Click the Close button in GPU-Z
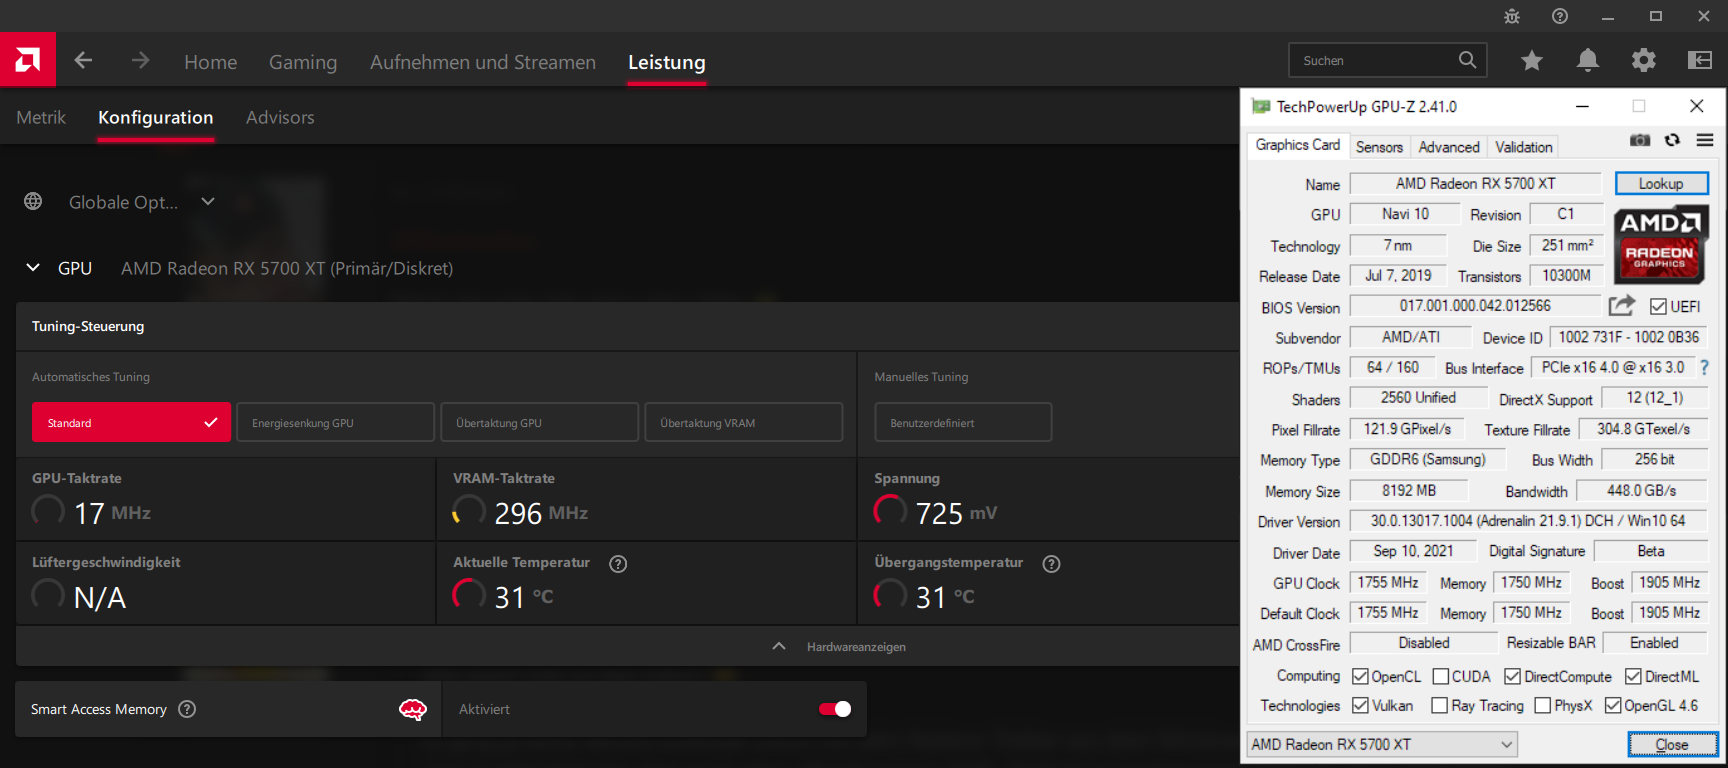 (x=1672, y=745)
